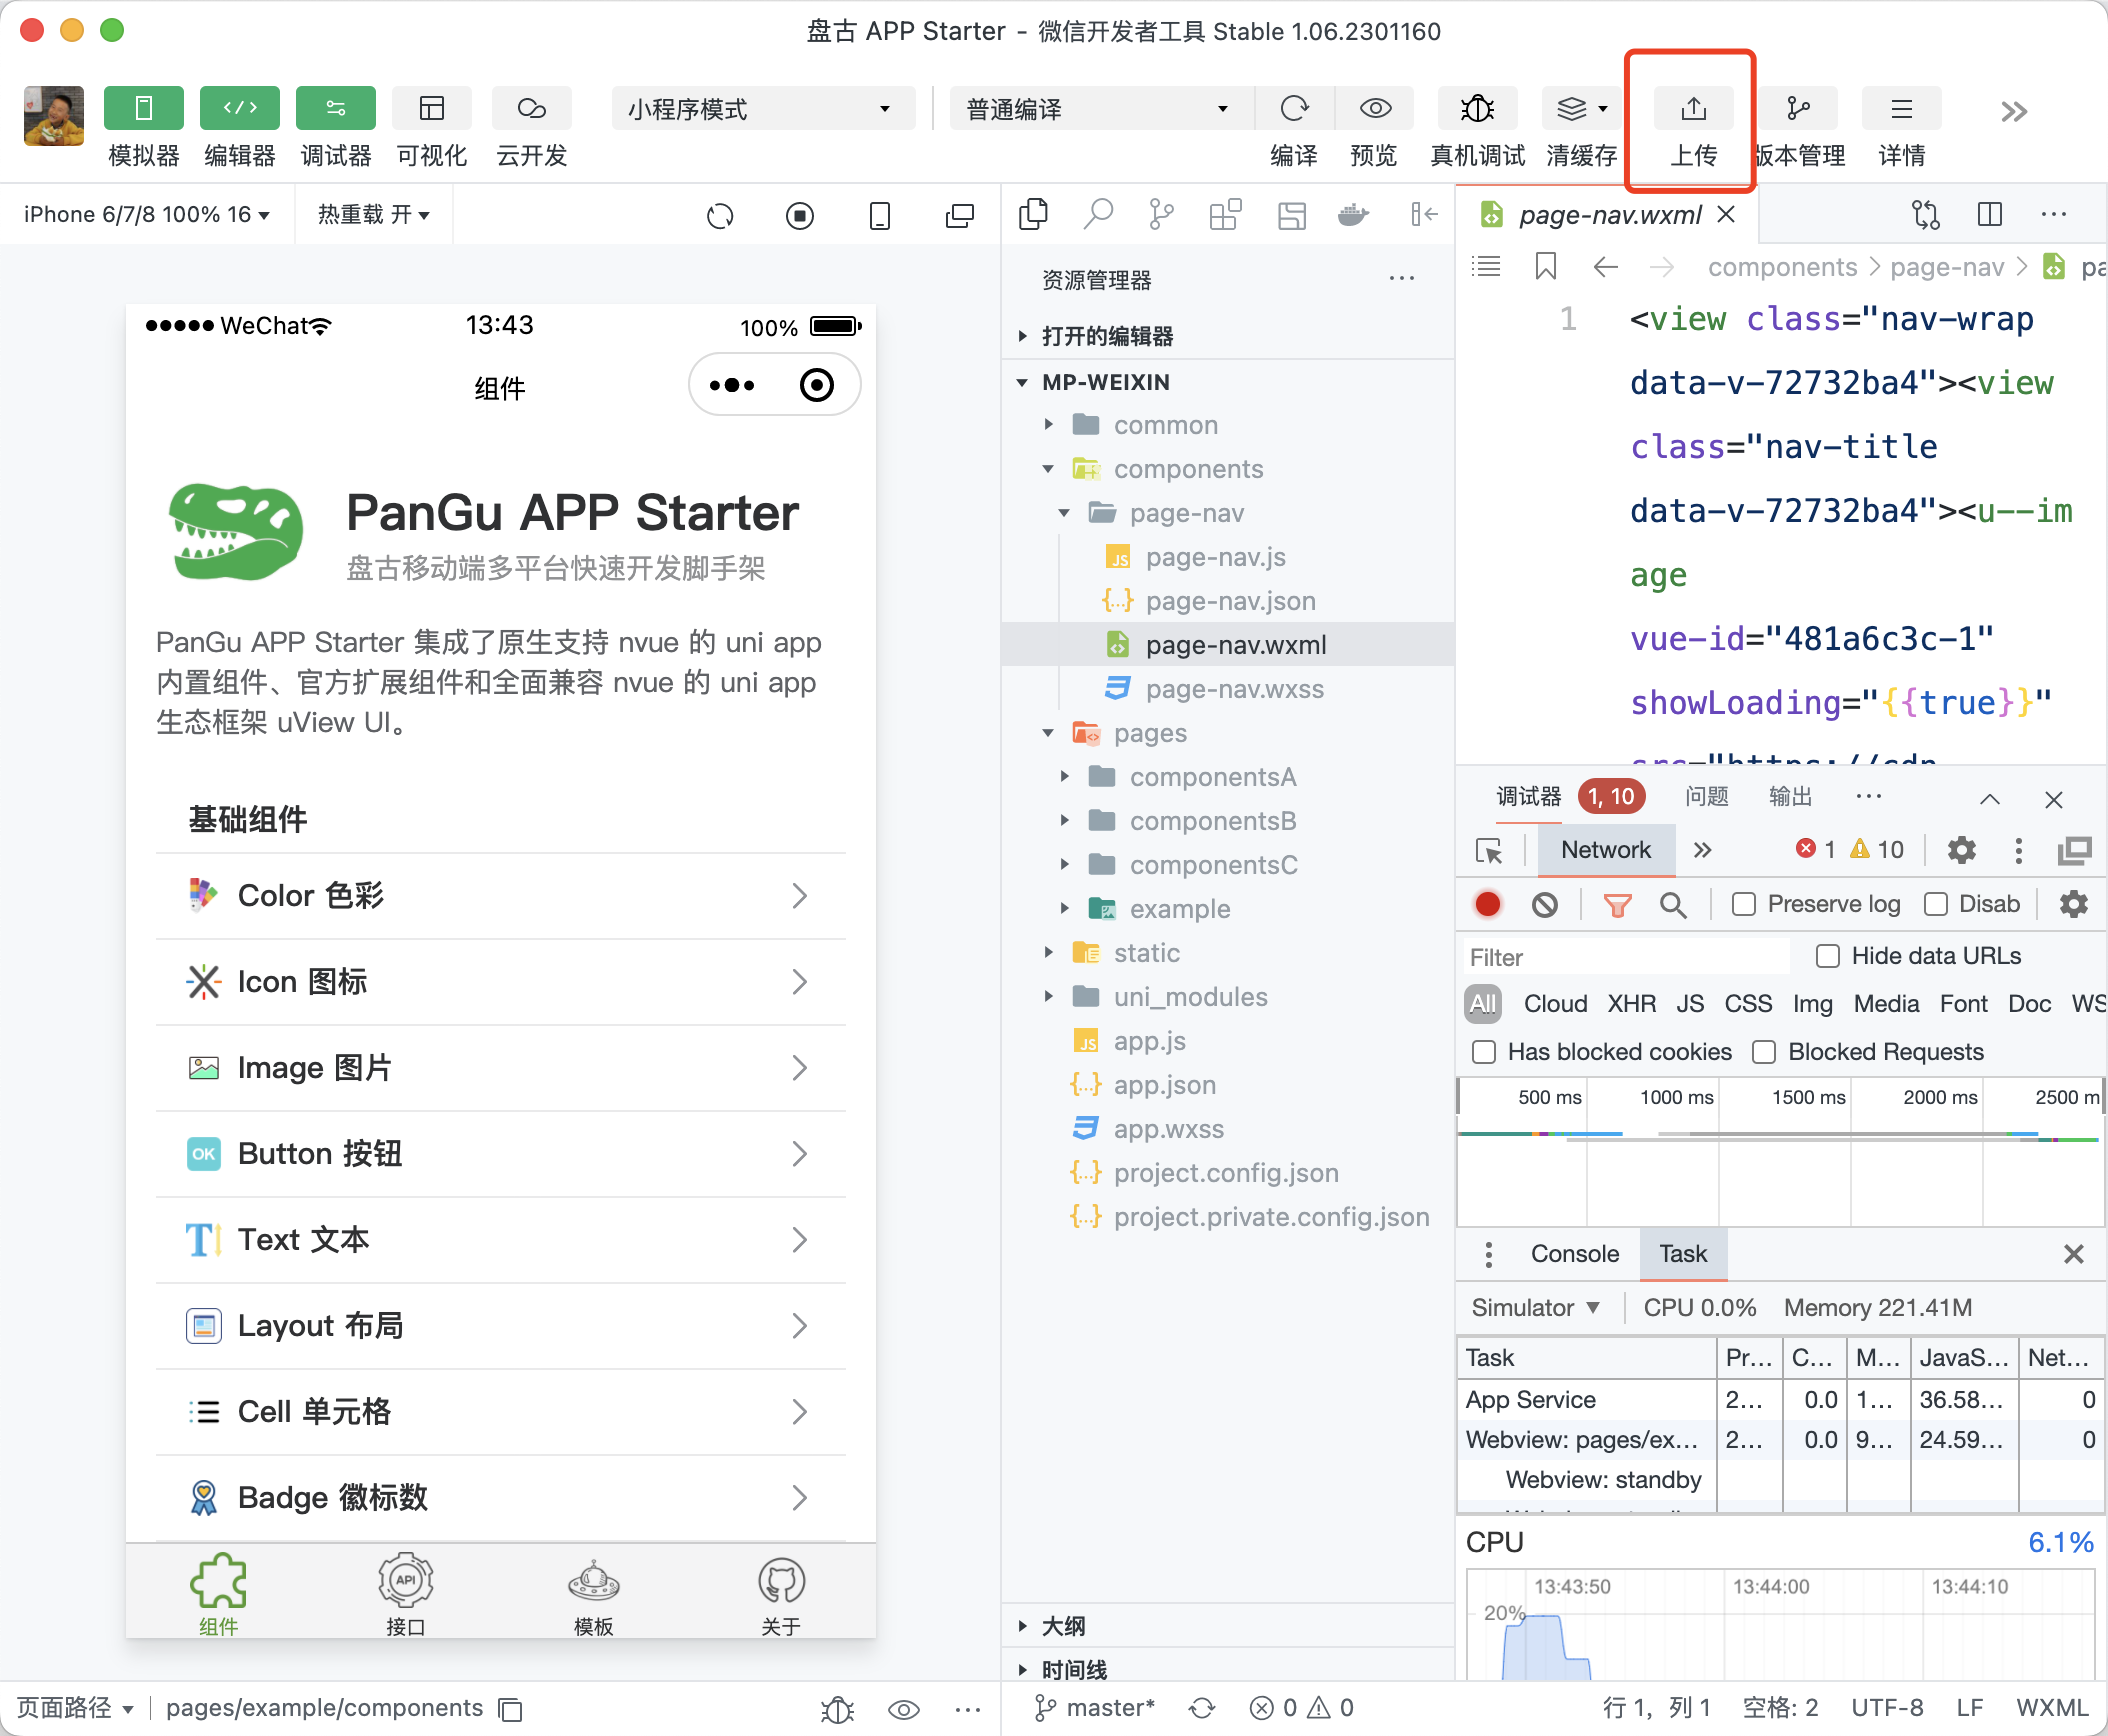The width and height of the screenshot is (2108, 1736).
Task: Open the Color 色彩 component row
Action: 500,896
